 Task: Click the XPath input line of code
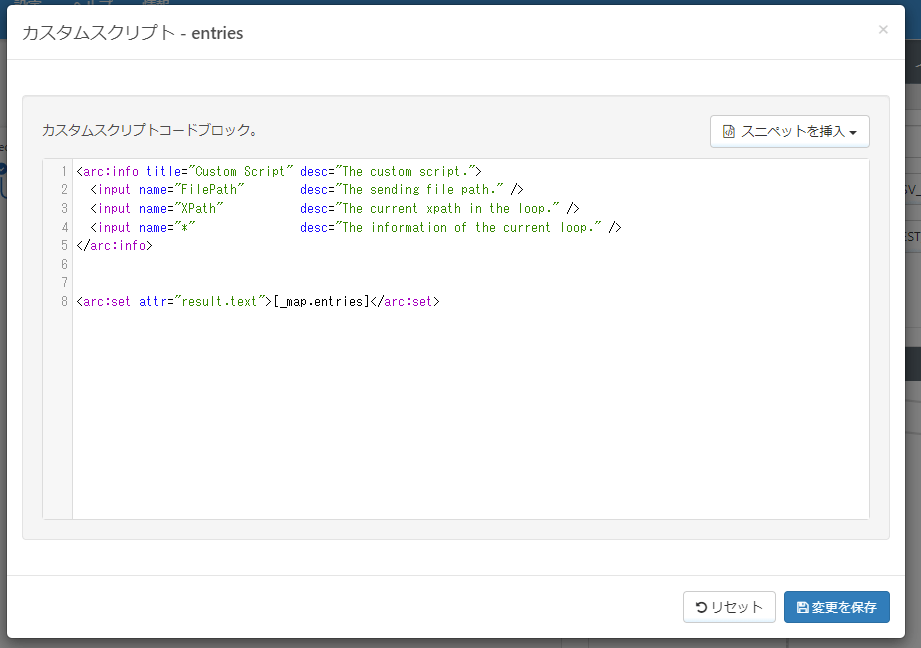point(328,209)
